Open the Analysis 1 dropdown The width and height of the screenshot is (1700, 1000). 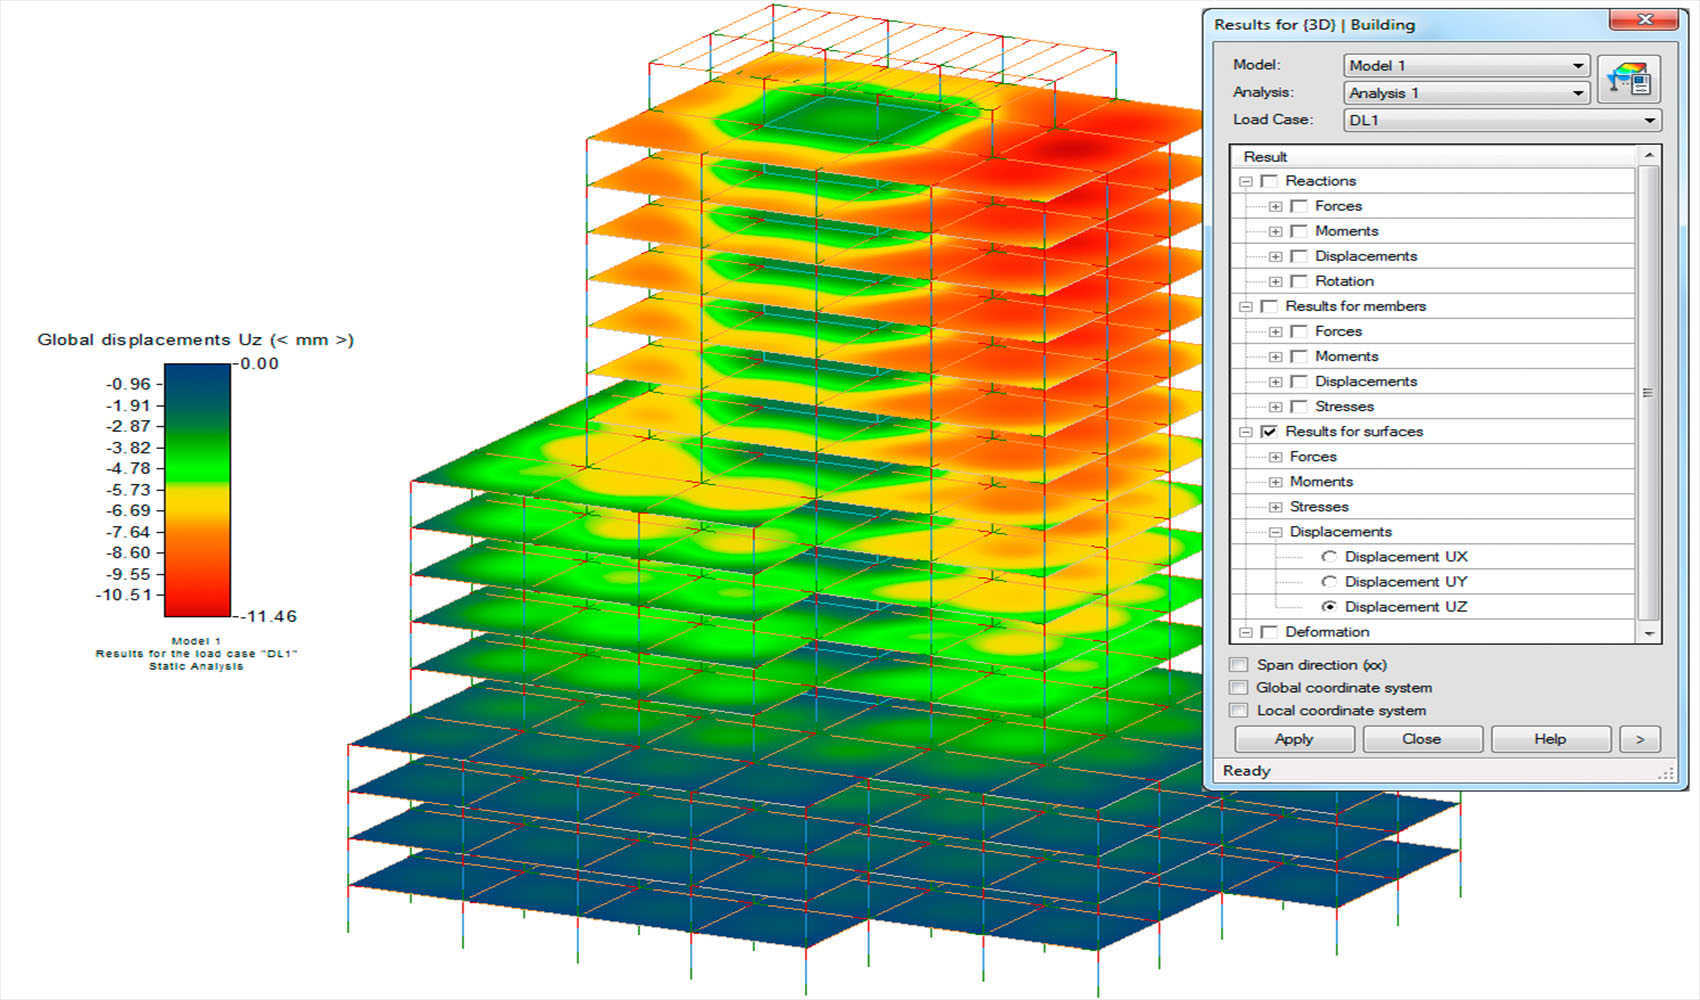[1580, 92]
